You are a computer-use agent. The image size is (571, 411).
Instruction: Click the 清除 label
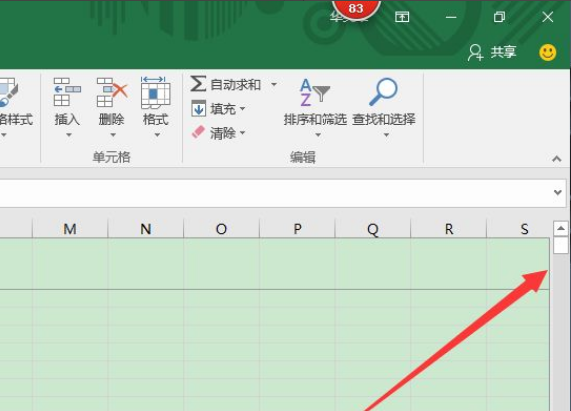[223, 133]
